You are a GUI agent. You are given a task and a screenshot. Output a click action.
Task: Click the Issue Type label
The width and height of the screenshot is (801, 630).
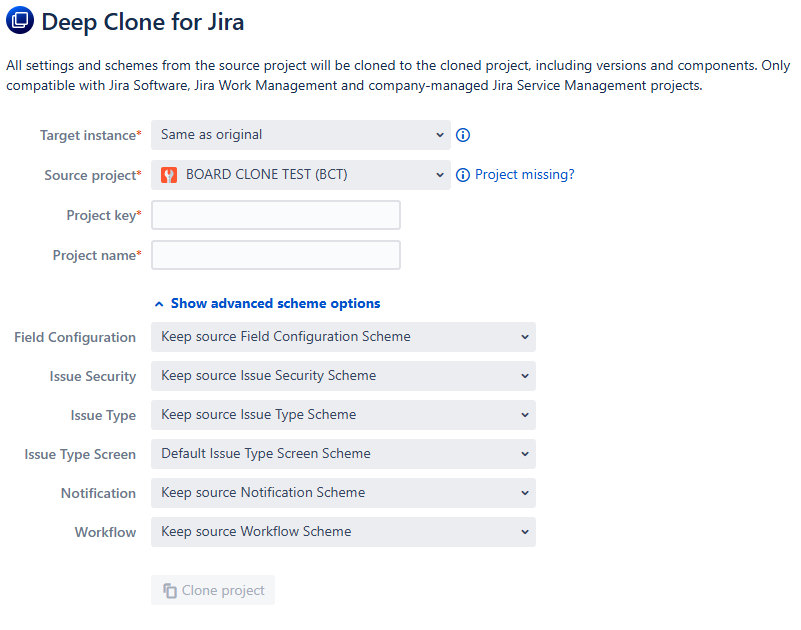click(103, 415)
